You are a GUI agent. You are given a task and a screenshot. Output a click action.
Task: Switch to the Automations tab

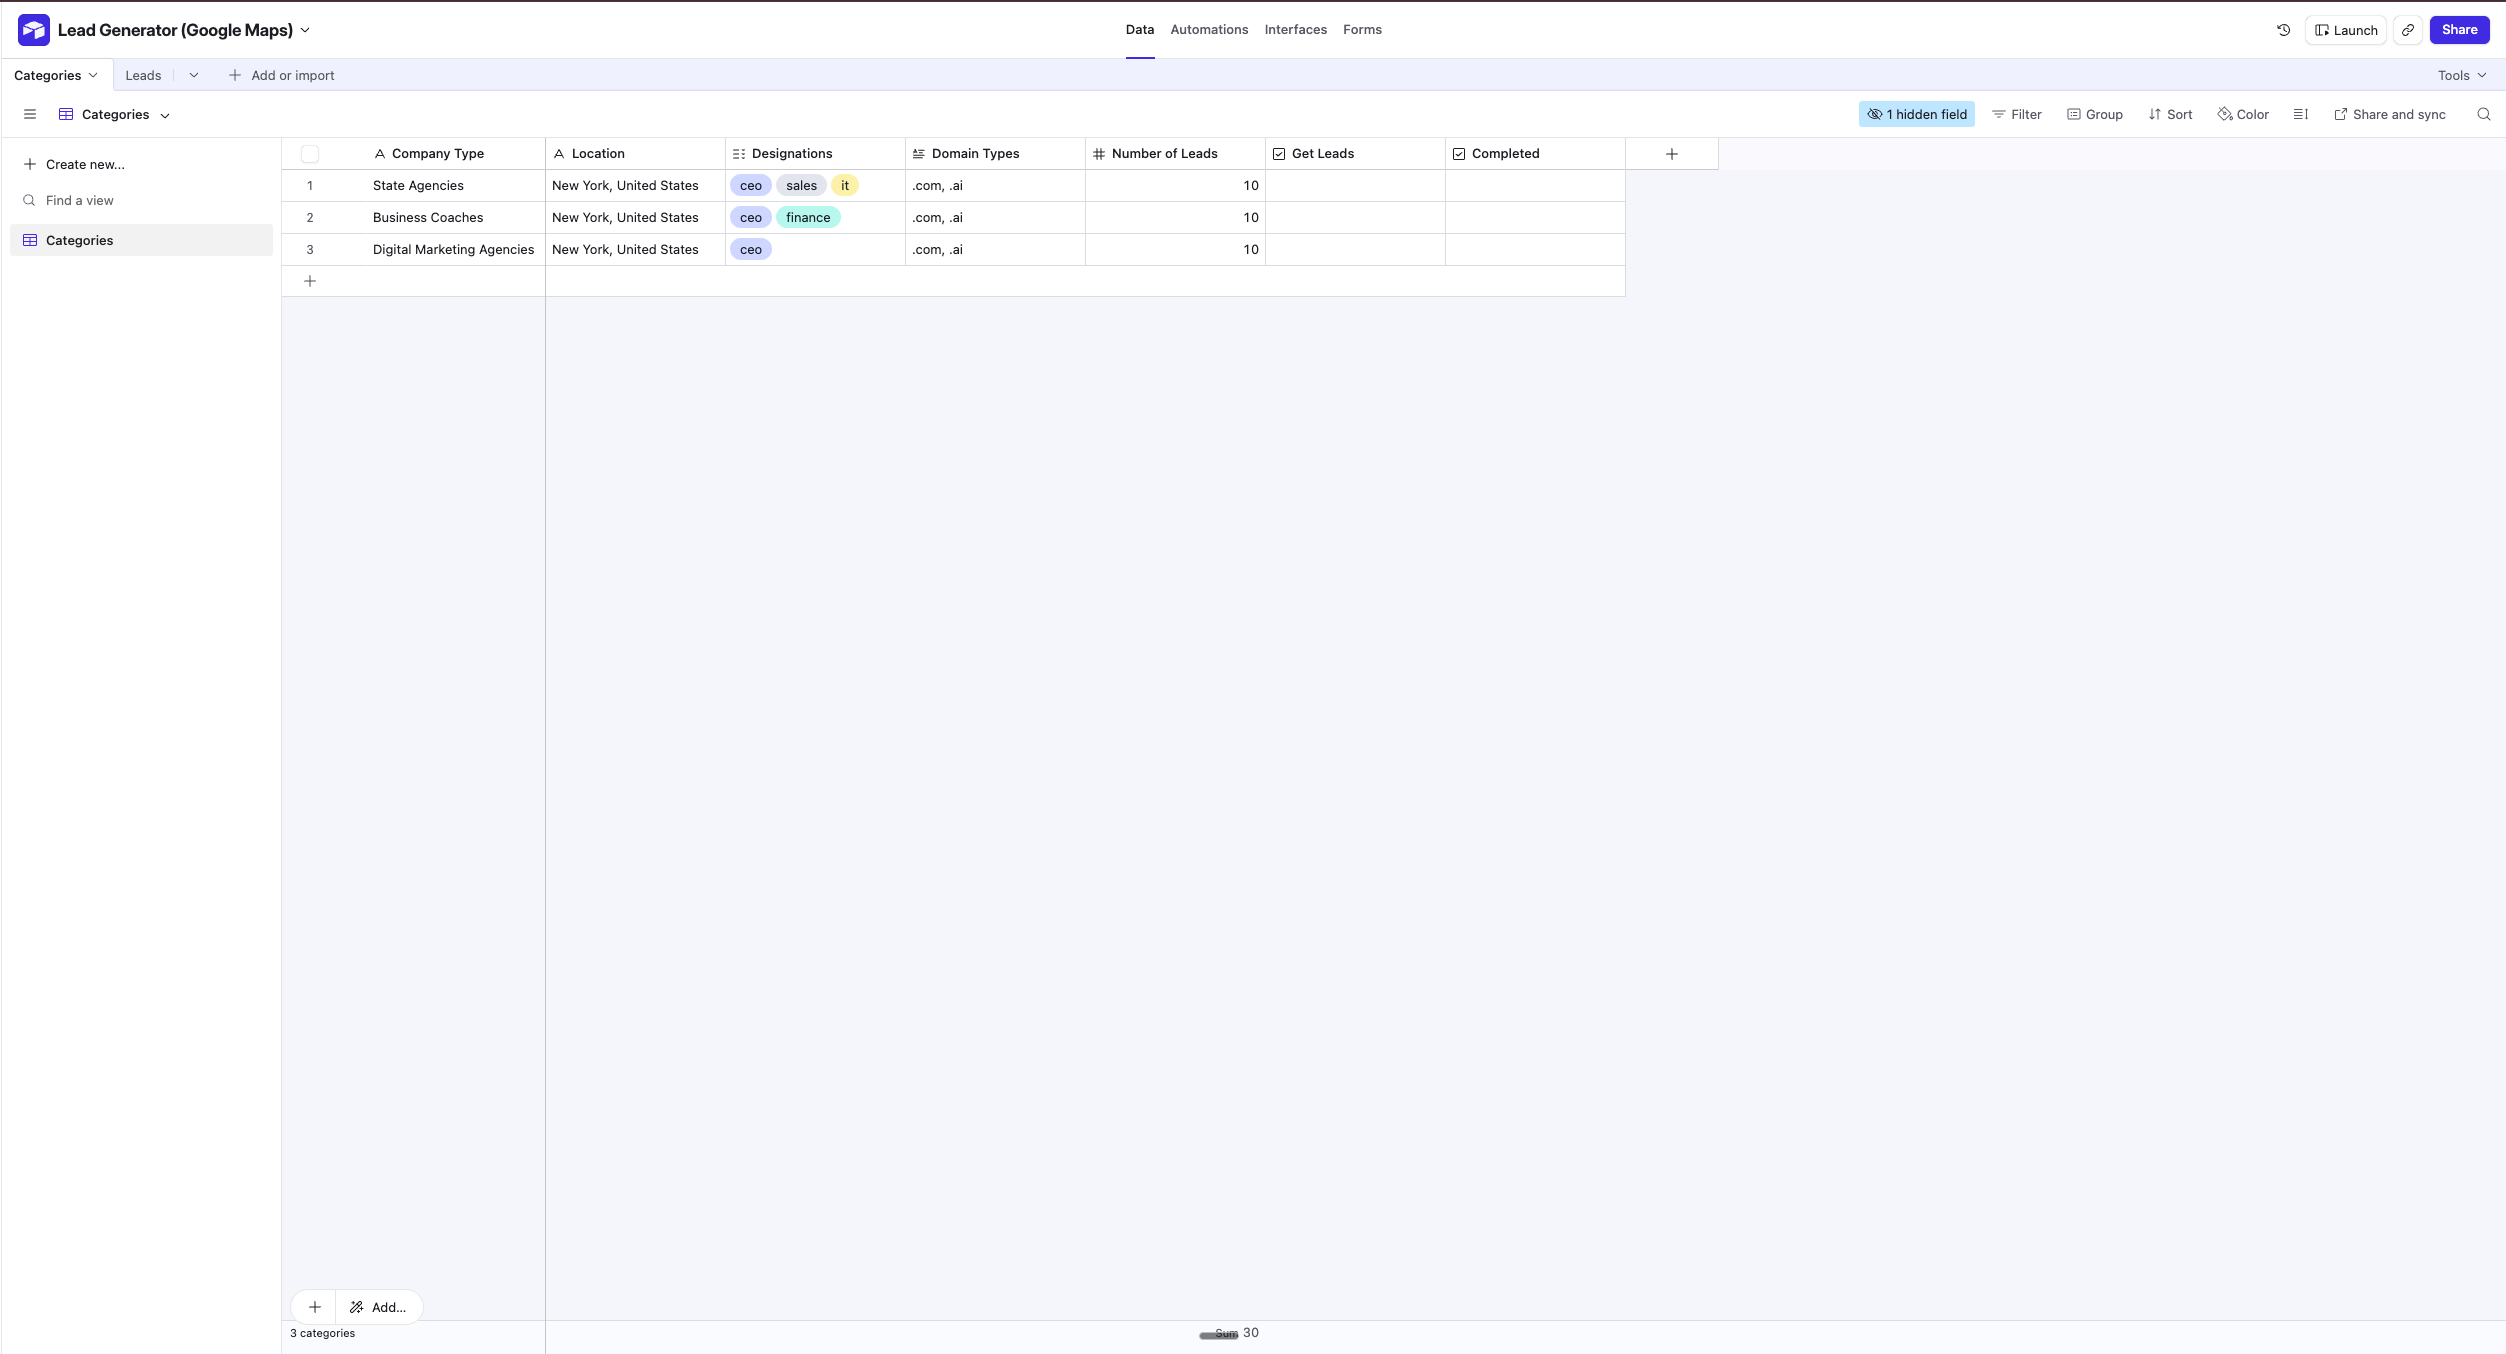pyautogui.click(x=1209, y=30)
